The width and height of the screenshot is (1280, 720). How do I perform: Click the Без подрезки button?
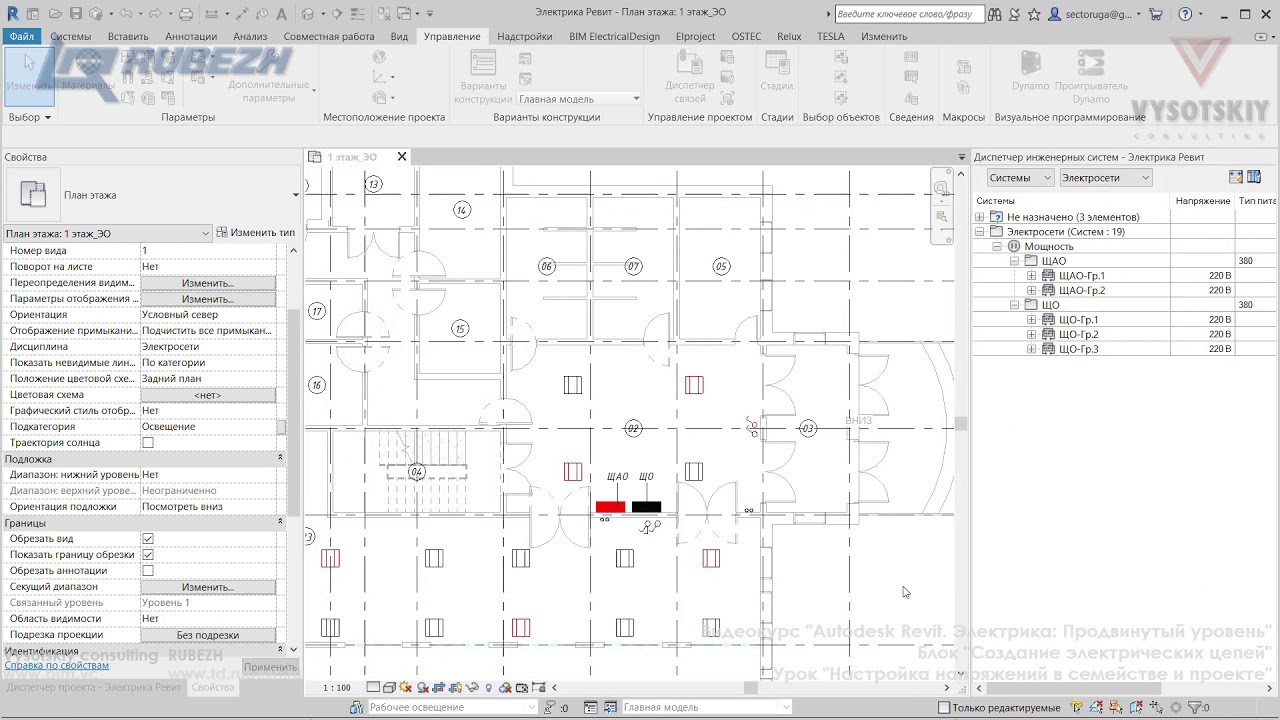tap(208, 635)
